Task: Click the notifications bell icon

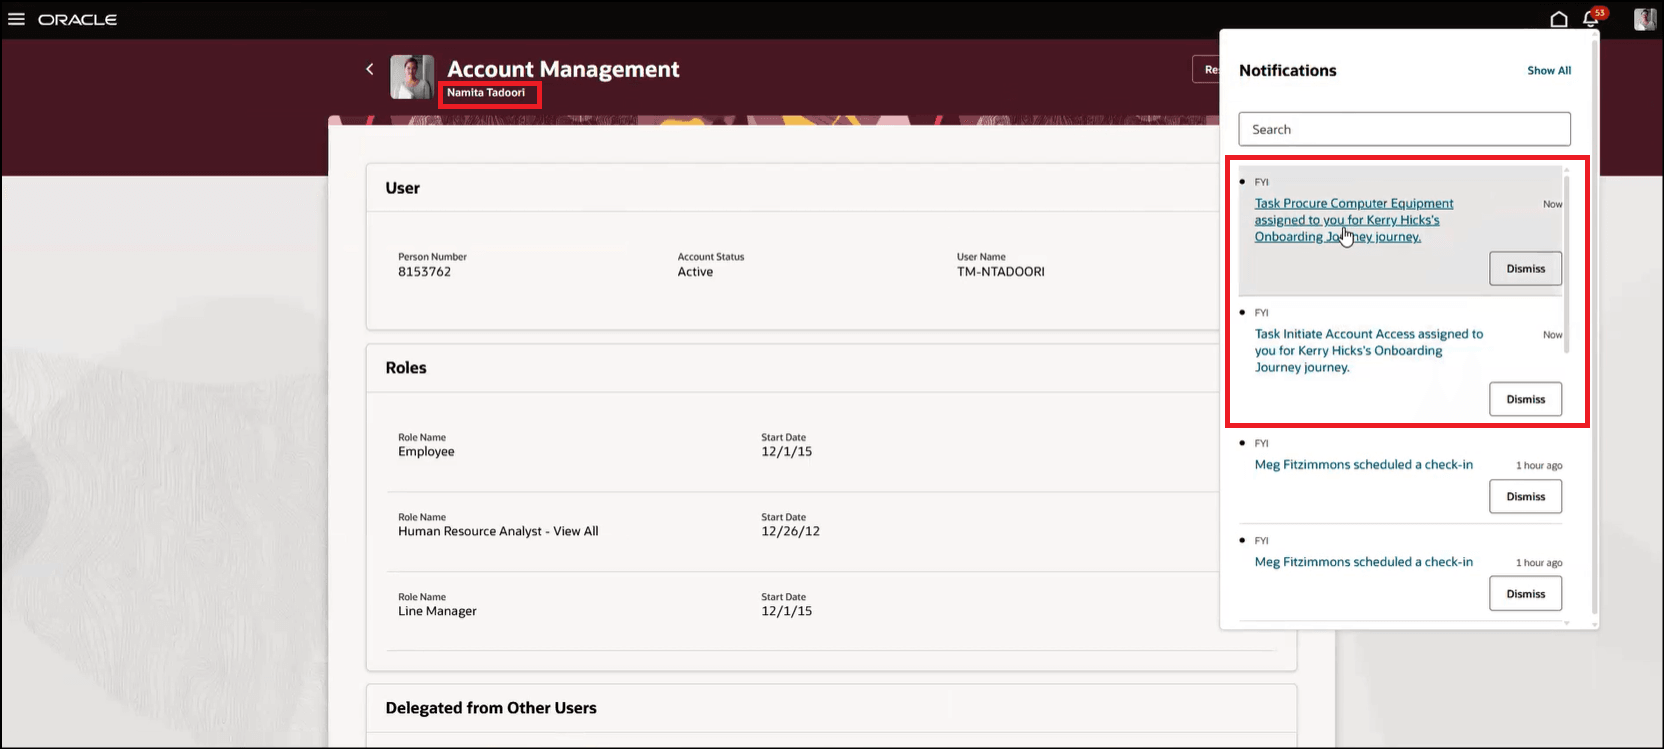Action: pyautogui.click(x=1591, y=19)
